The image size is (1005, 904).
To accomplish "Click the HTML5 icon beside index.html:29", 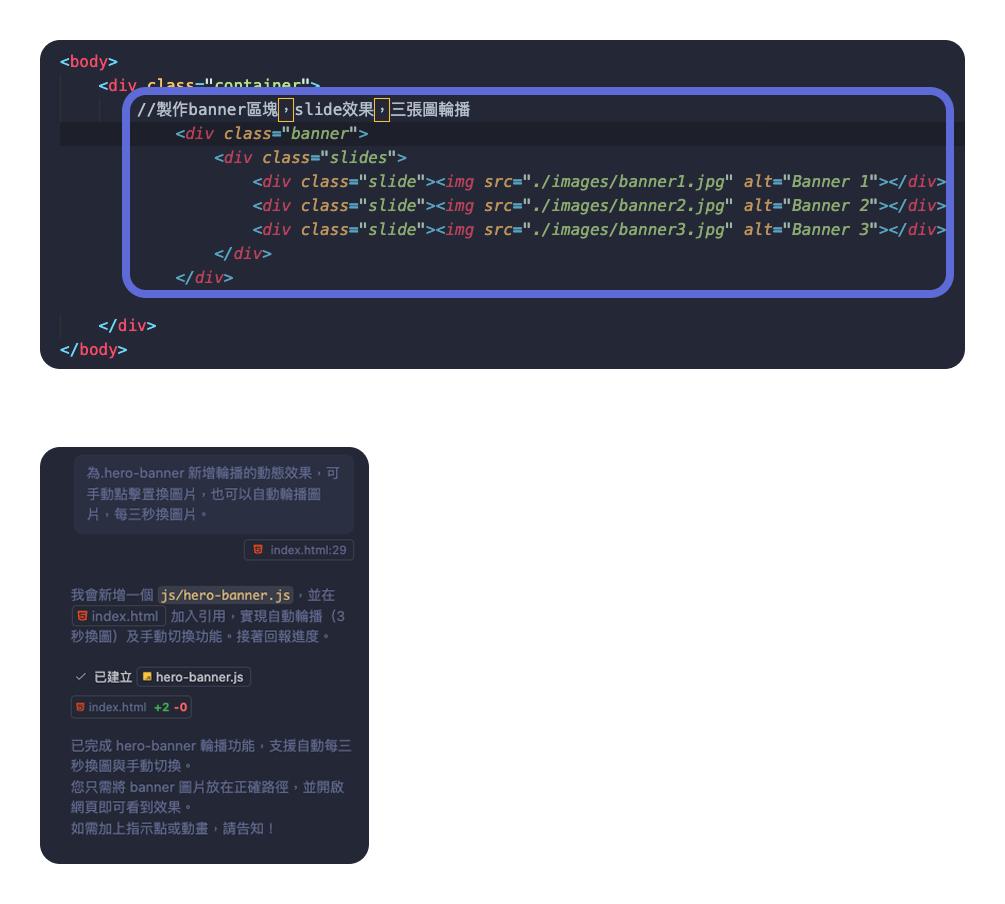I will coord(258,550).
